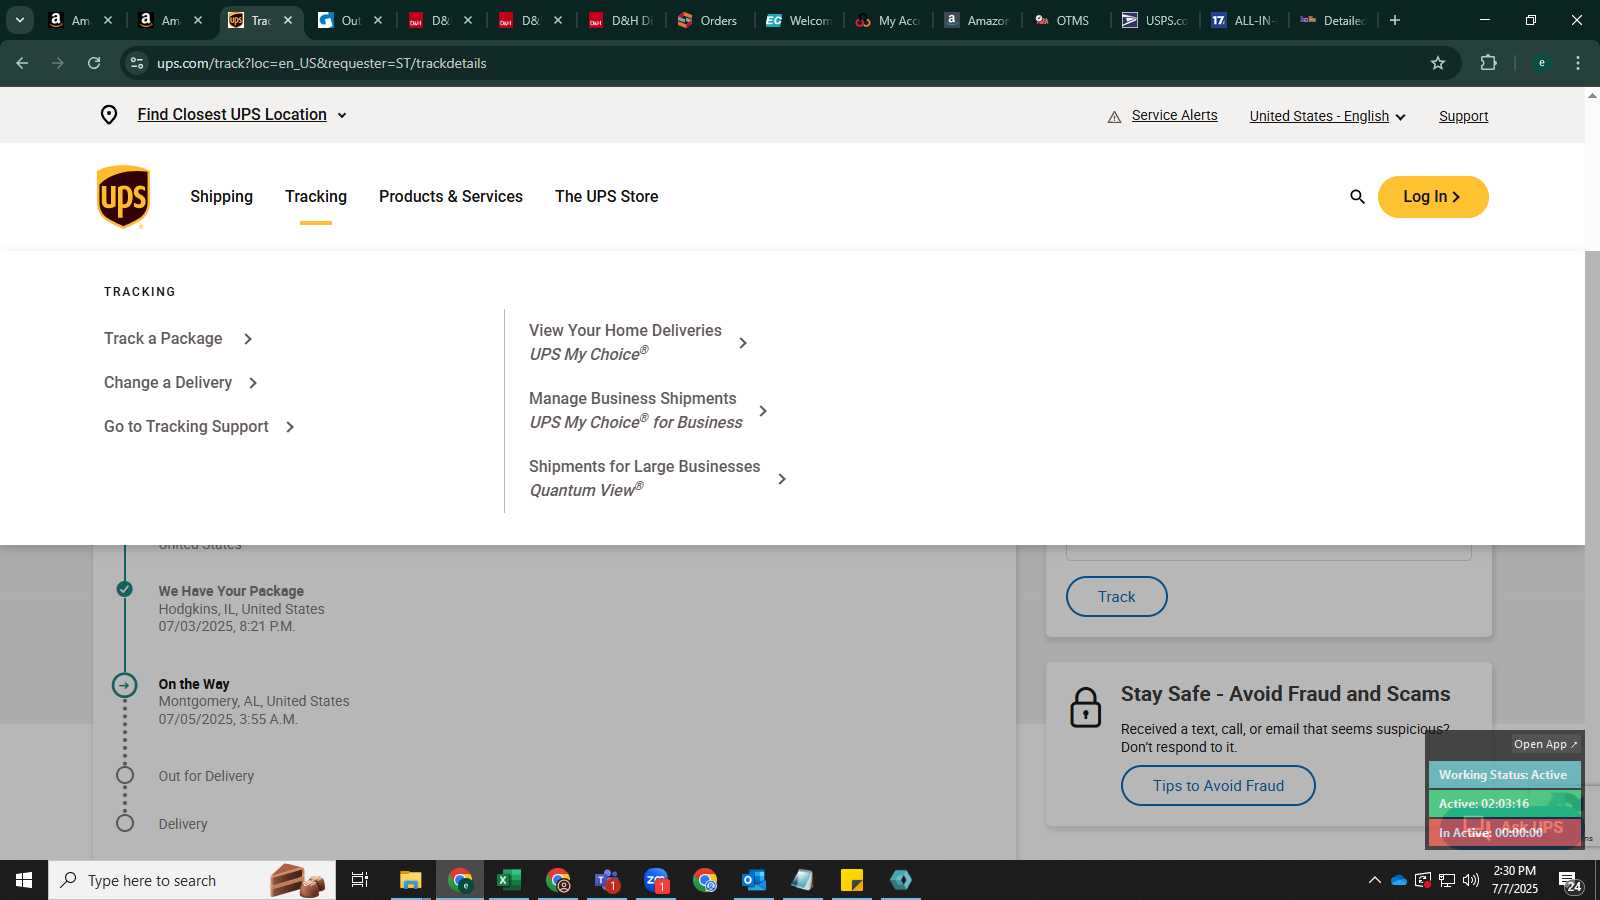Open the Shipping menu
The image size is (1600, 900).
[x=221, y=197]
